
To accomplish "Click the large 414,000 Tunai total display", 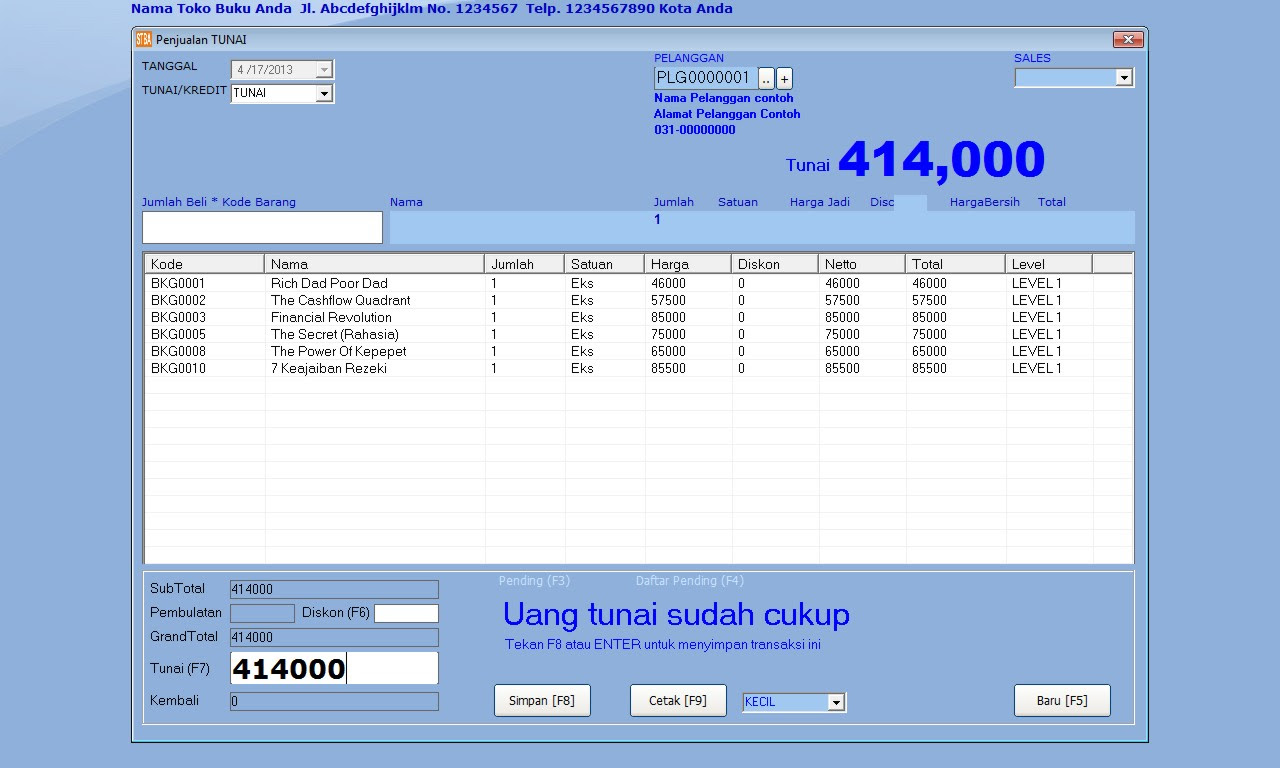I will pos(941,160).
